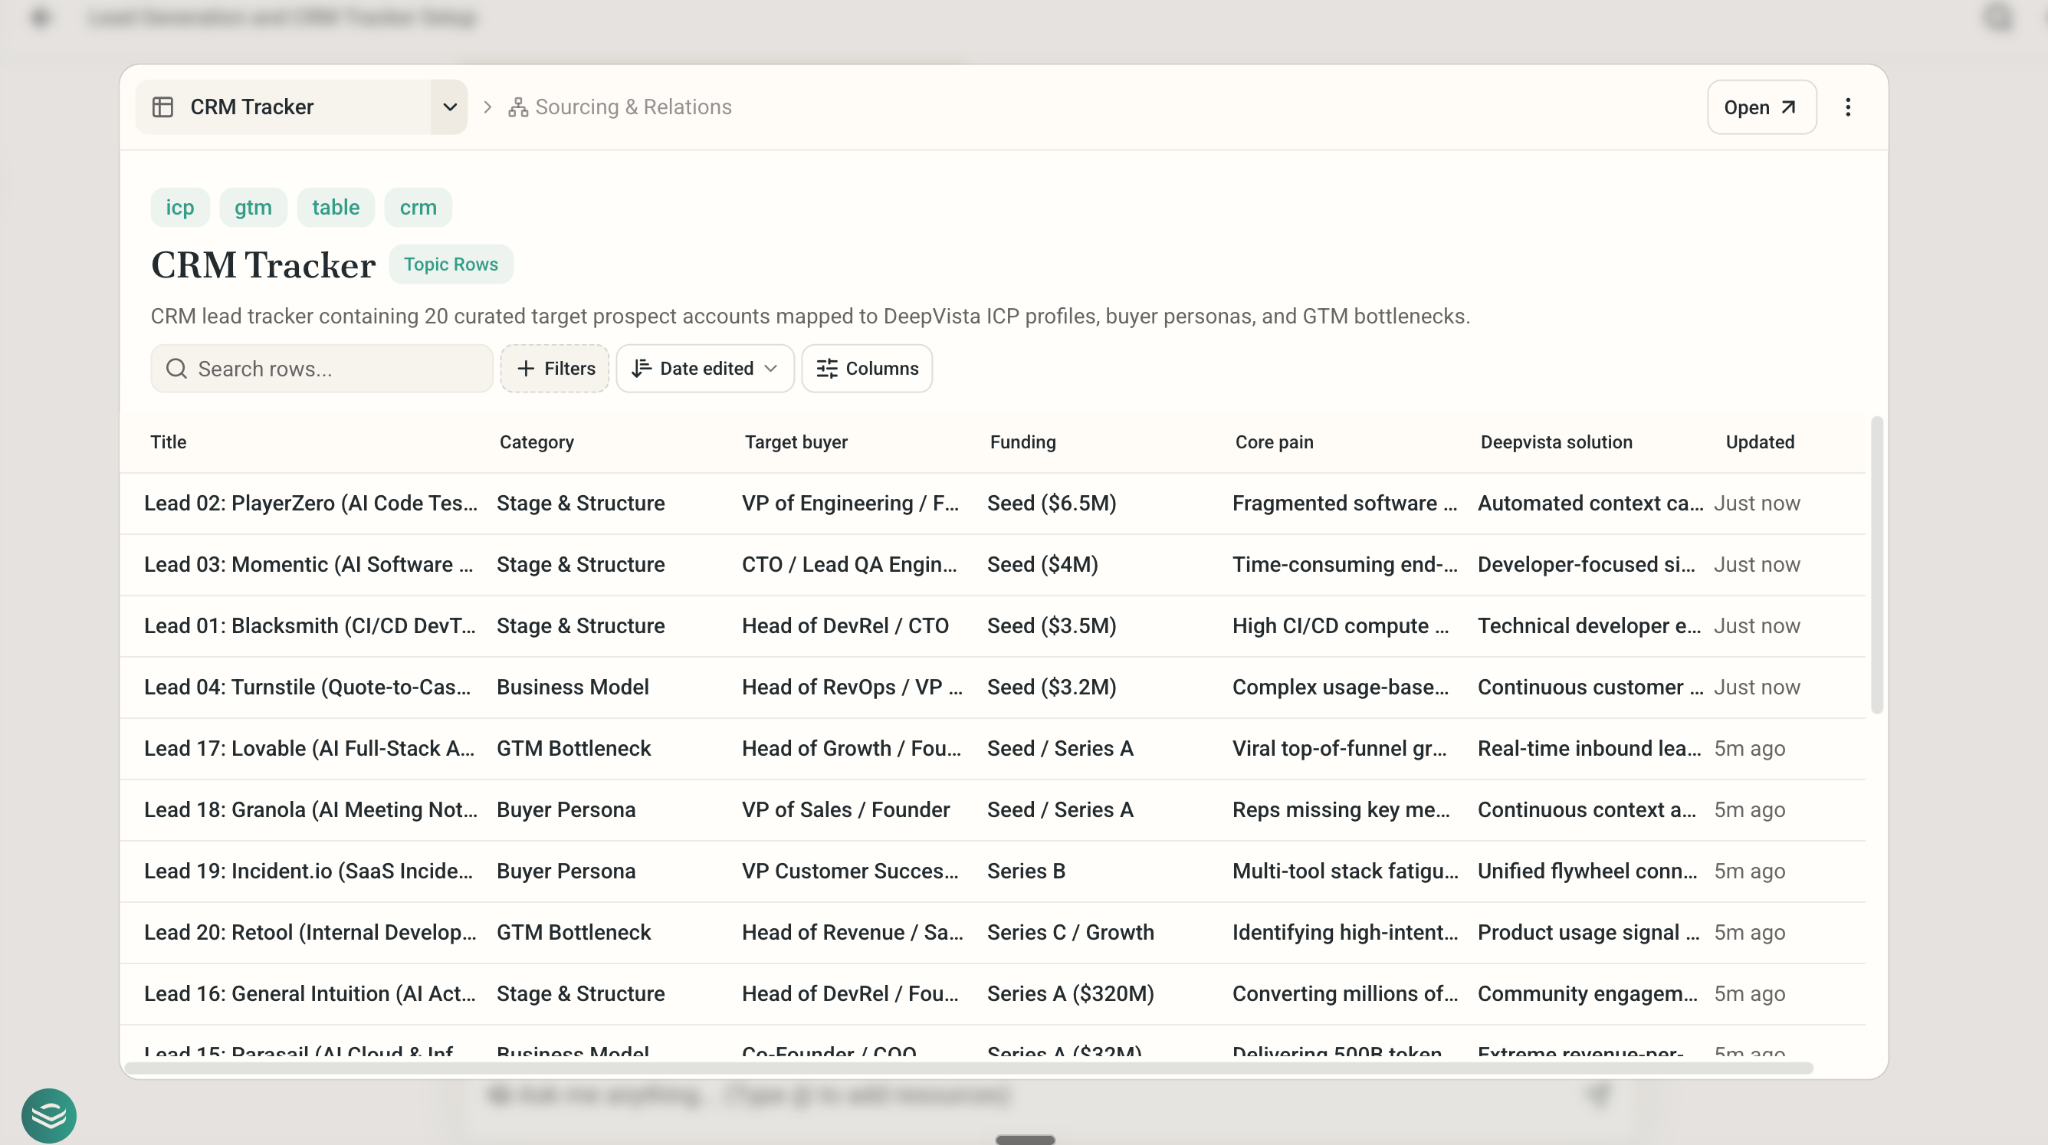This screenshot has width=2048, height=1145.
Task: Click the Fragmented software core pain cell
Action: click(1344, 503)
